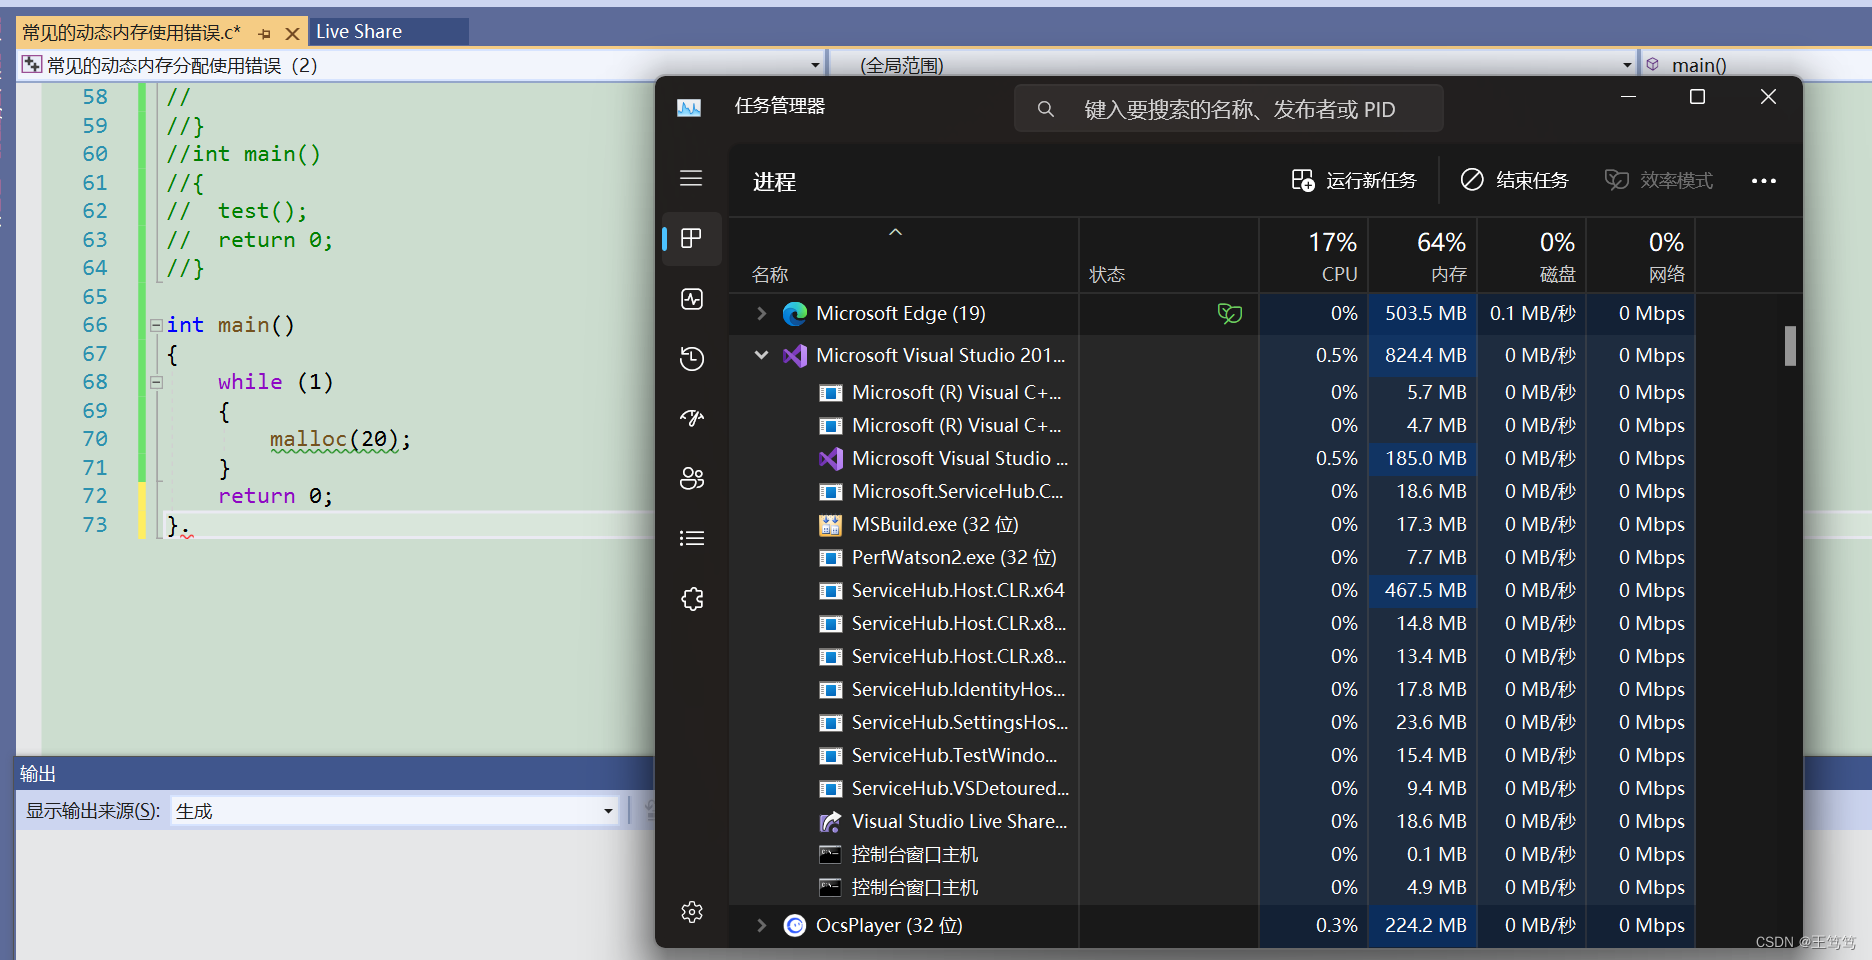Open the main() member dropdown in navigation bar
This screenshot has width=1872, height=960.
(1756, 65)
